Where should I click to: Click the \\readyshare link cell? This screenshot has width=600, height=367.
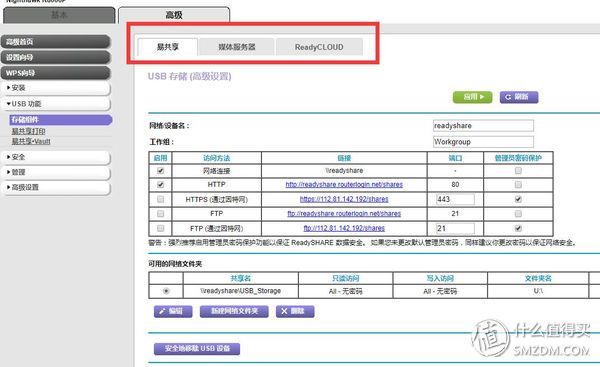(344, 171)
